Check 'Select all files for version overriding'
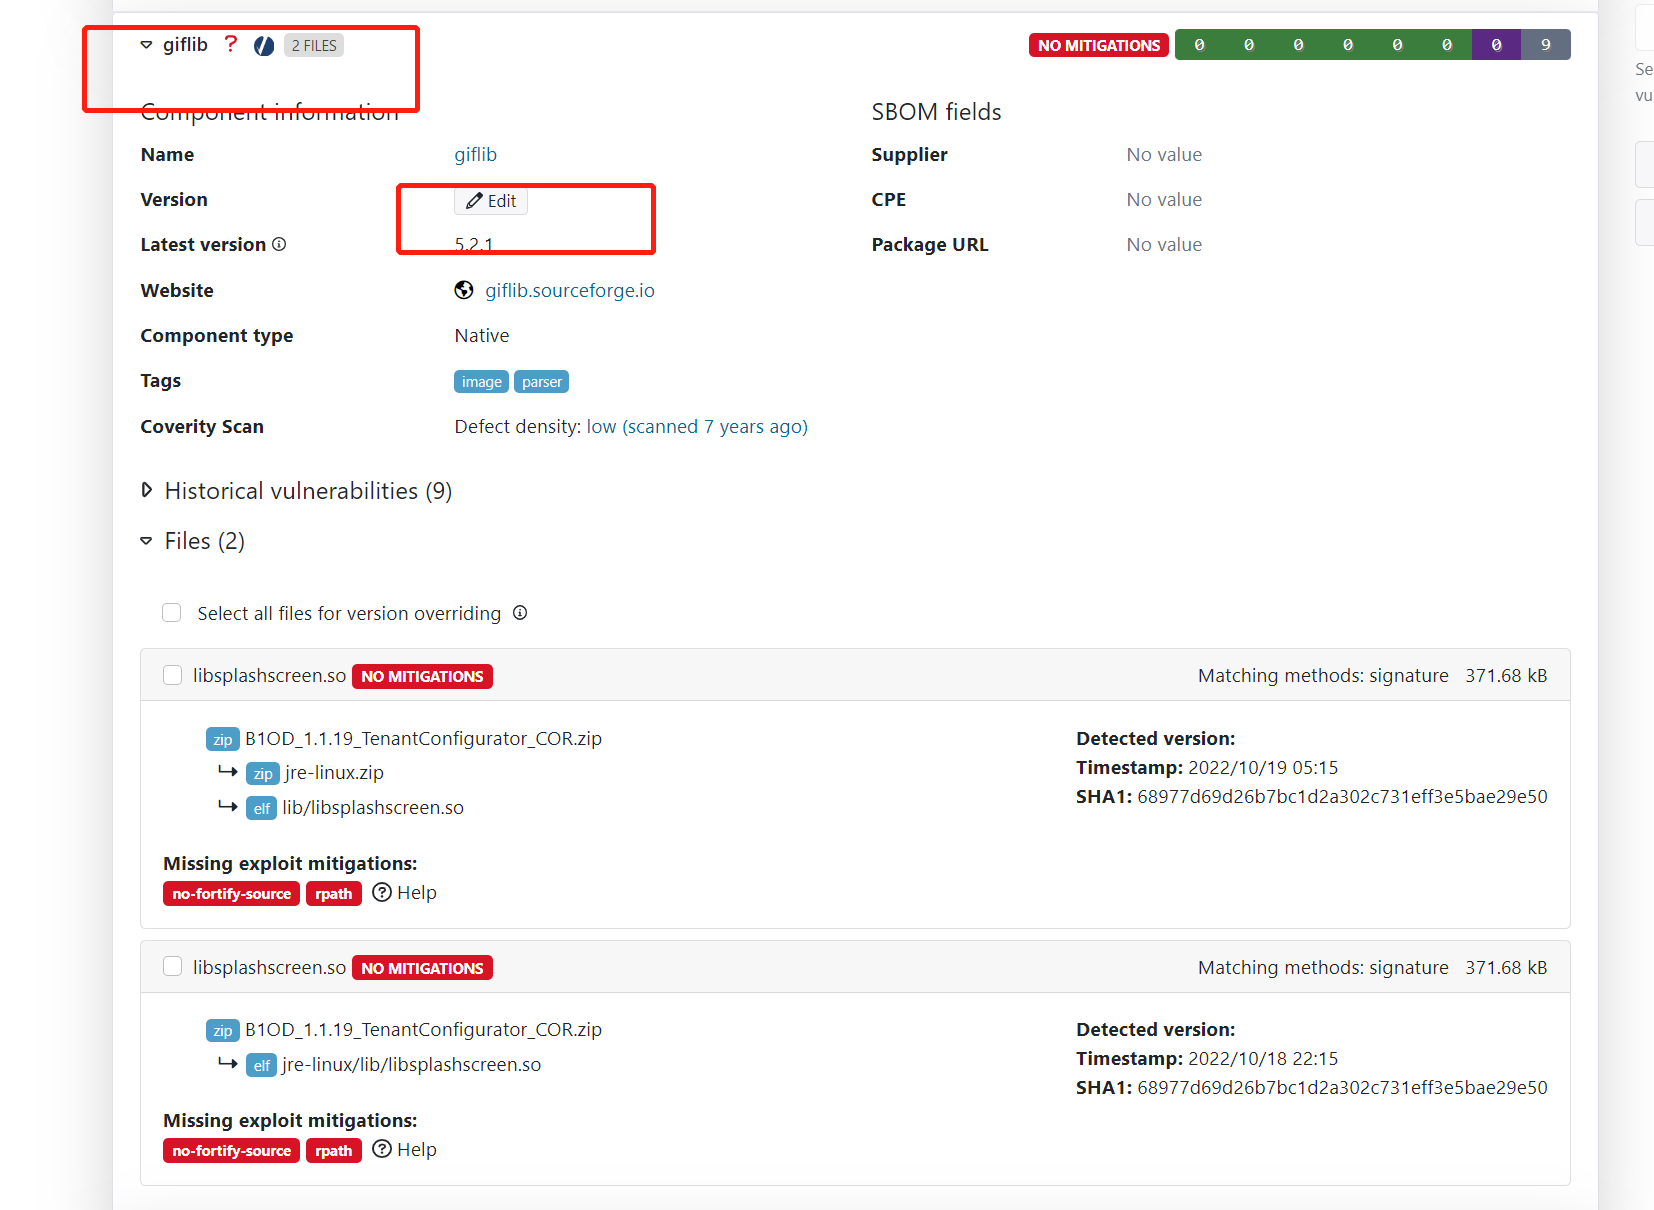The width and height of the screenshot is (1654, 1210). pos(172,612)
